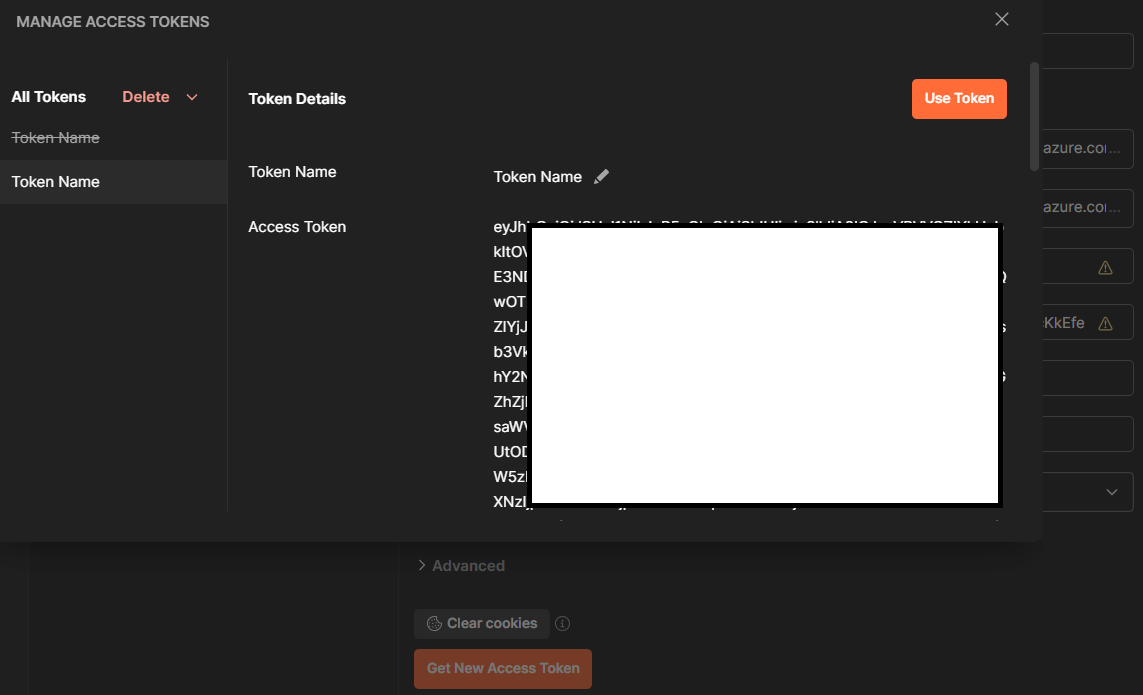Click Get New Access Token button
The height and width of the screenshot is (695, 1143).
coord(503,668)
